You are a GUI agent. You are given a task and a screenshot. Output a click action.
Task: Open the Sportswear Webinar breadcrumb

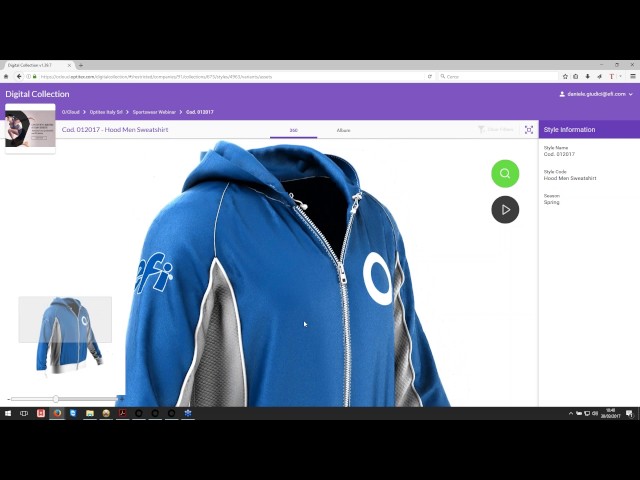[154, 112]
